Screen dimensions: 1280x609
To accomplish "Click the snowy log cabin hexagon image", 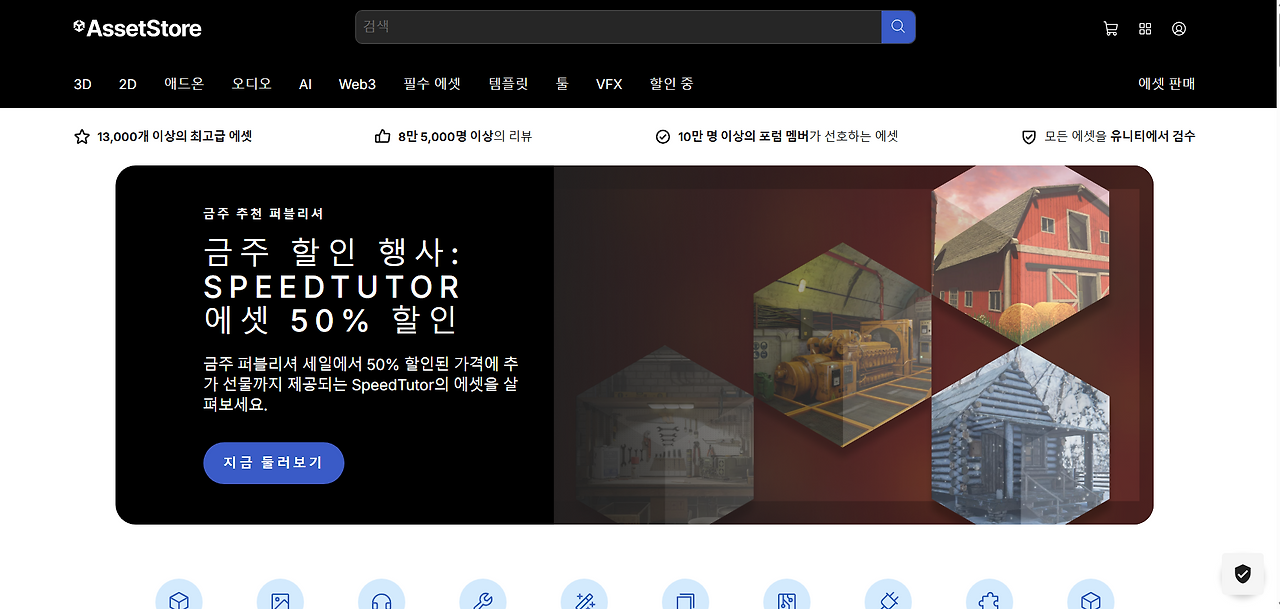I will coord(1021,437).
